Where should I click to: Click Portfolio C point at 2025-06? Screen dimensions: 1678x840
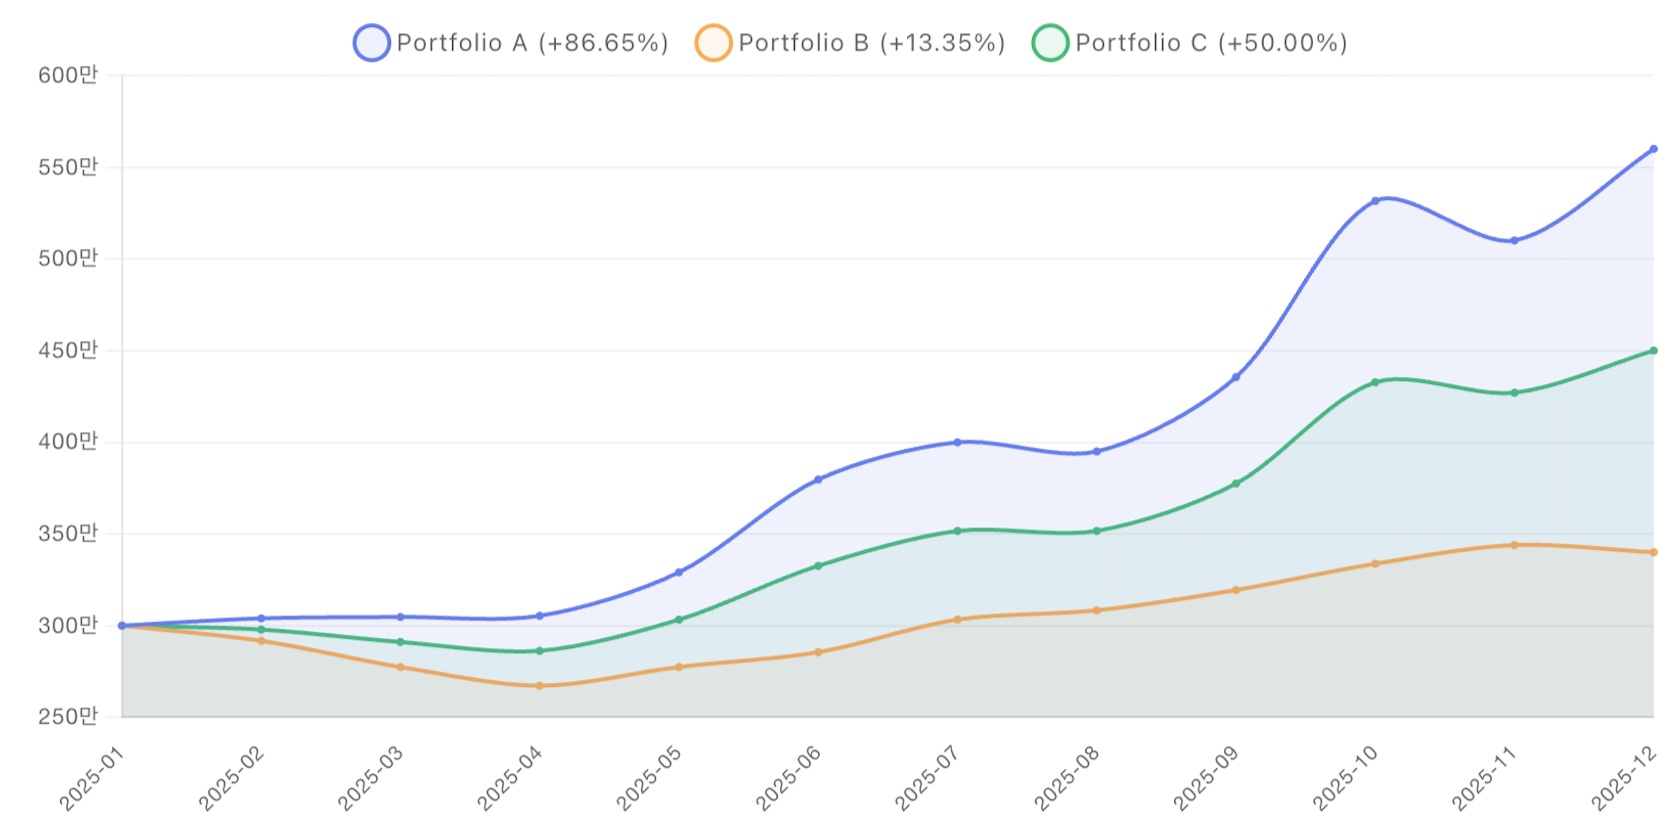(x=818, y=566)
